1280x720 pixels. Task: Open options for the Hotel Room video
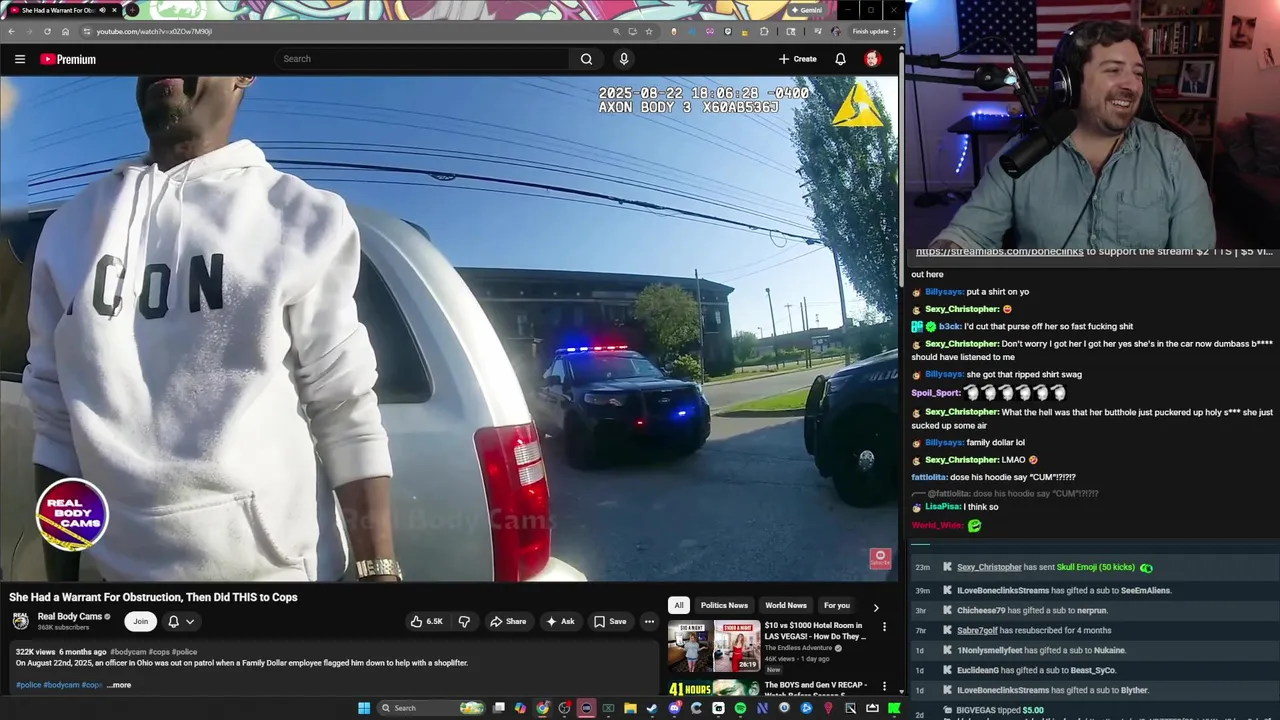click(884, 627)
